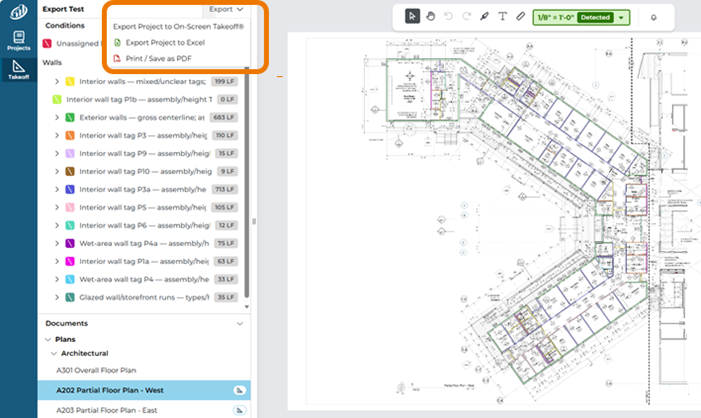The width and height of the screenshot is (701, 418).
Task: Click the 713 LF quantity badge
Action: point(224,190)
